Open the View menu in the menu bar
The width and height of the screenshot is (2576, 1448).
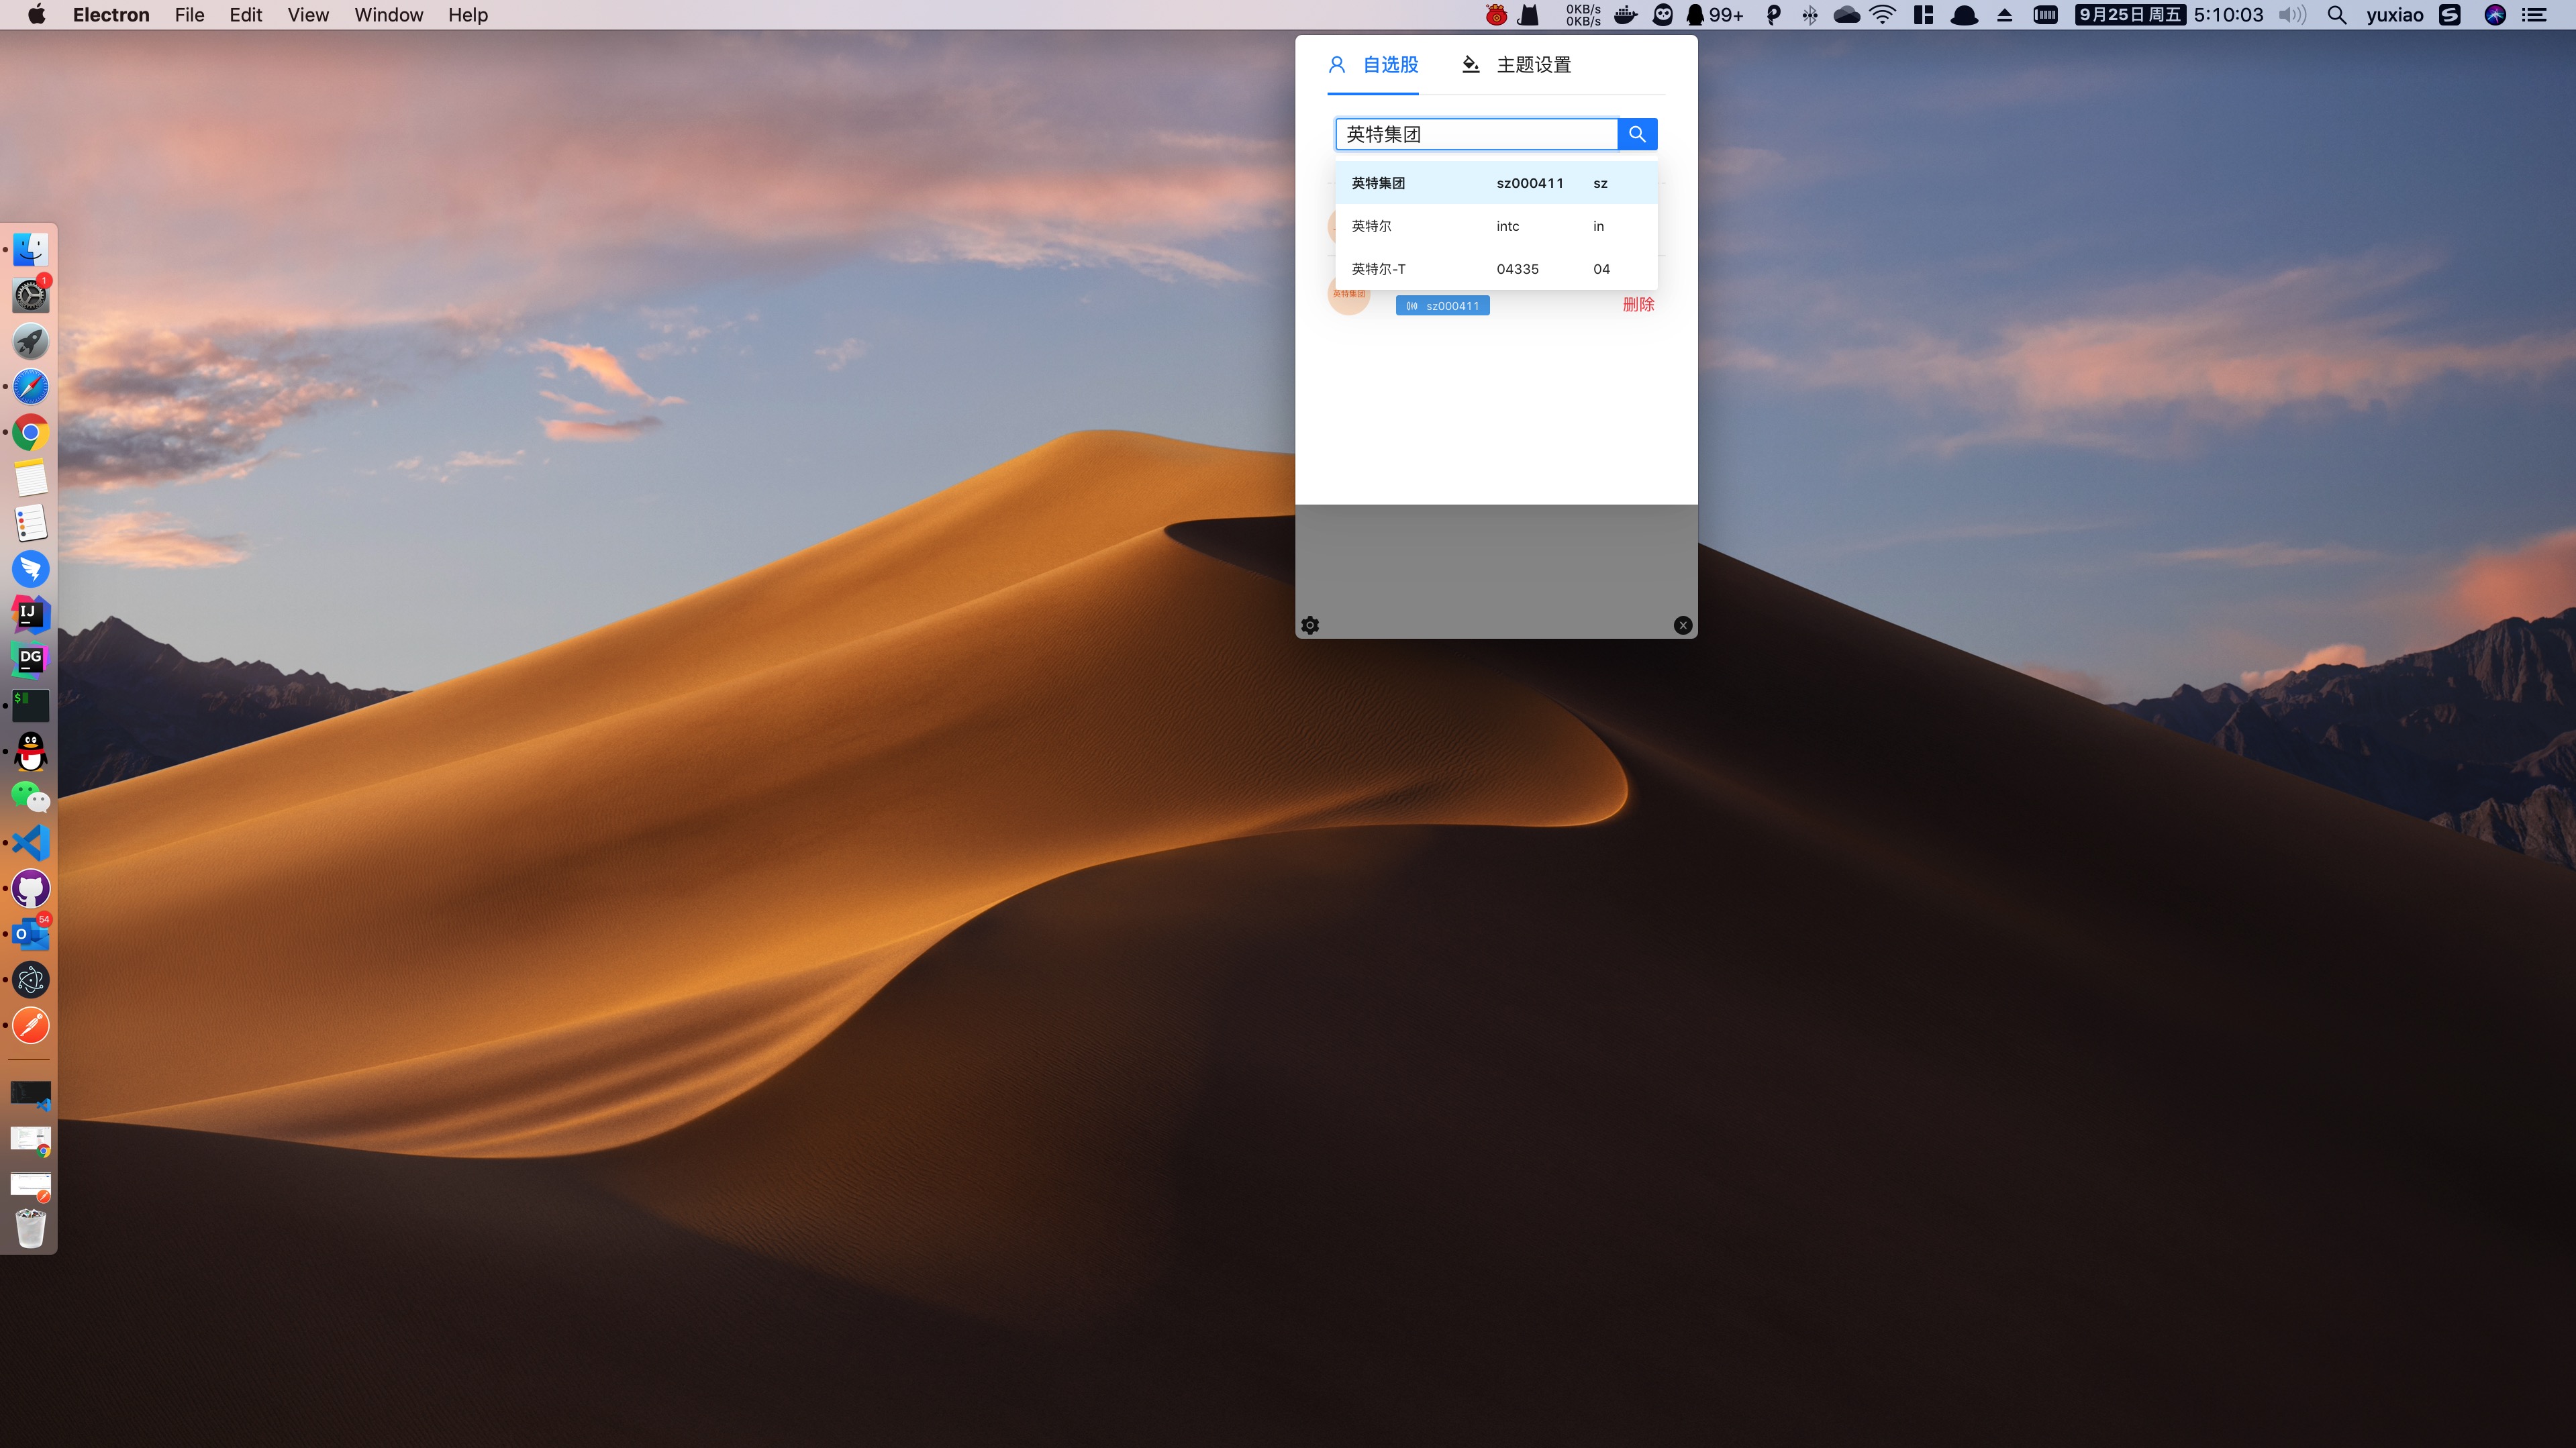point(308,15)
